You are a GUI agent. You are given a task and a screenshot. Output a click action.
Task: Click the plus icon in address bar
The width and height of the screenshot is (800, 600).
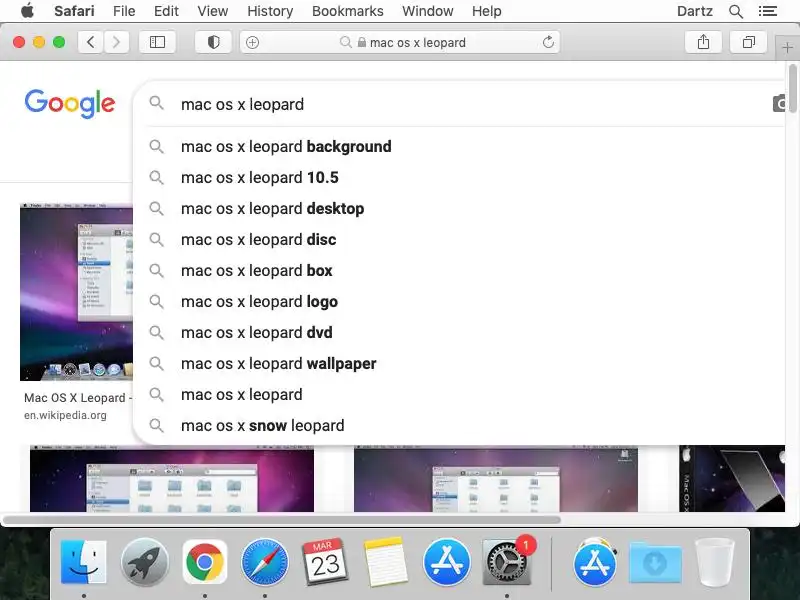(252, 42)
